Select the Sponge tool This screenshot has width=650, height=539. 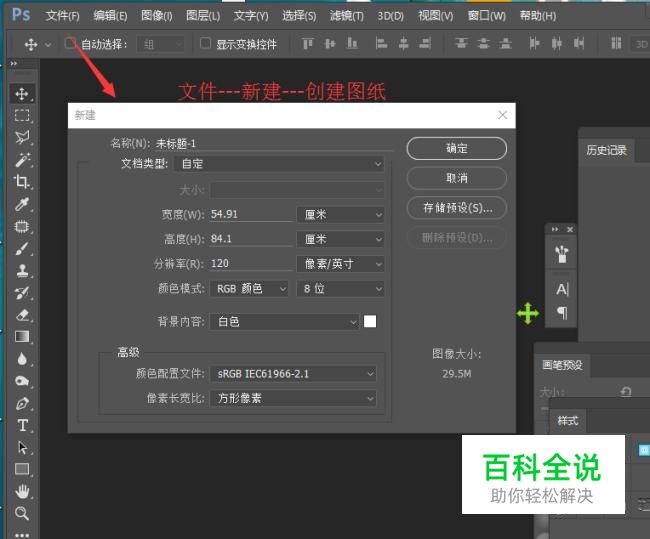(22, 381)
